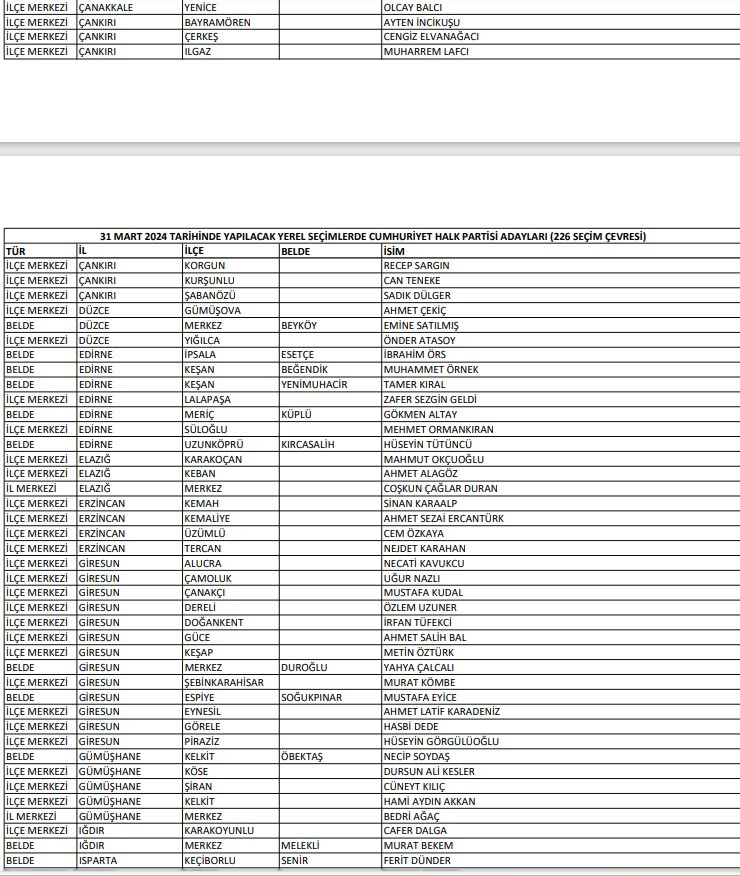Click the town cell ÖBEKTAŞ
The image size is (740, 876).
tap(302, 756)
